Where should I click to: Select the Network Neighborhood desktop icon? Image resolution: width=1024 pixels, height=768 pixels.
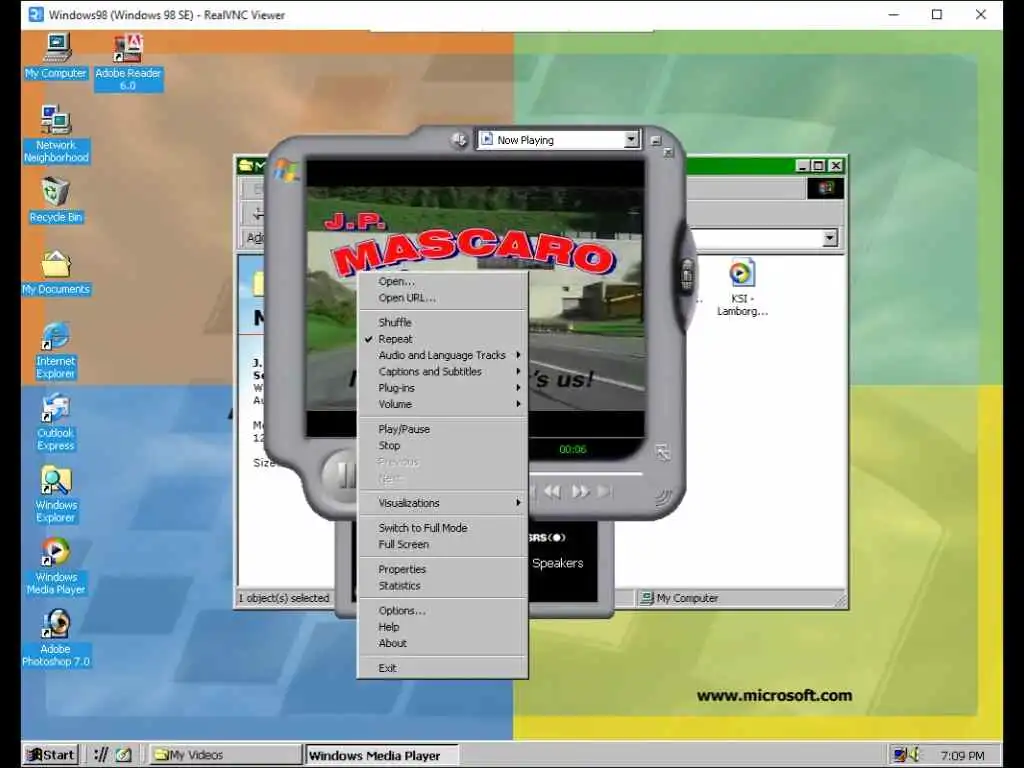56,133
